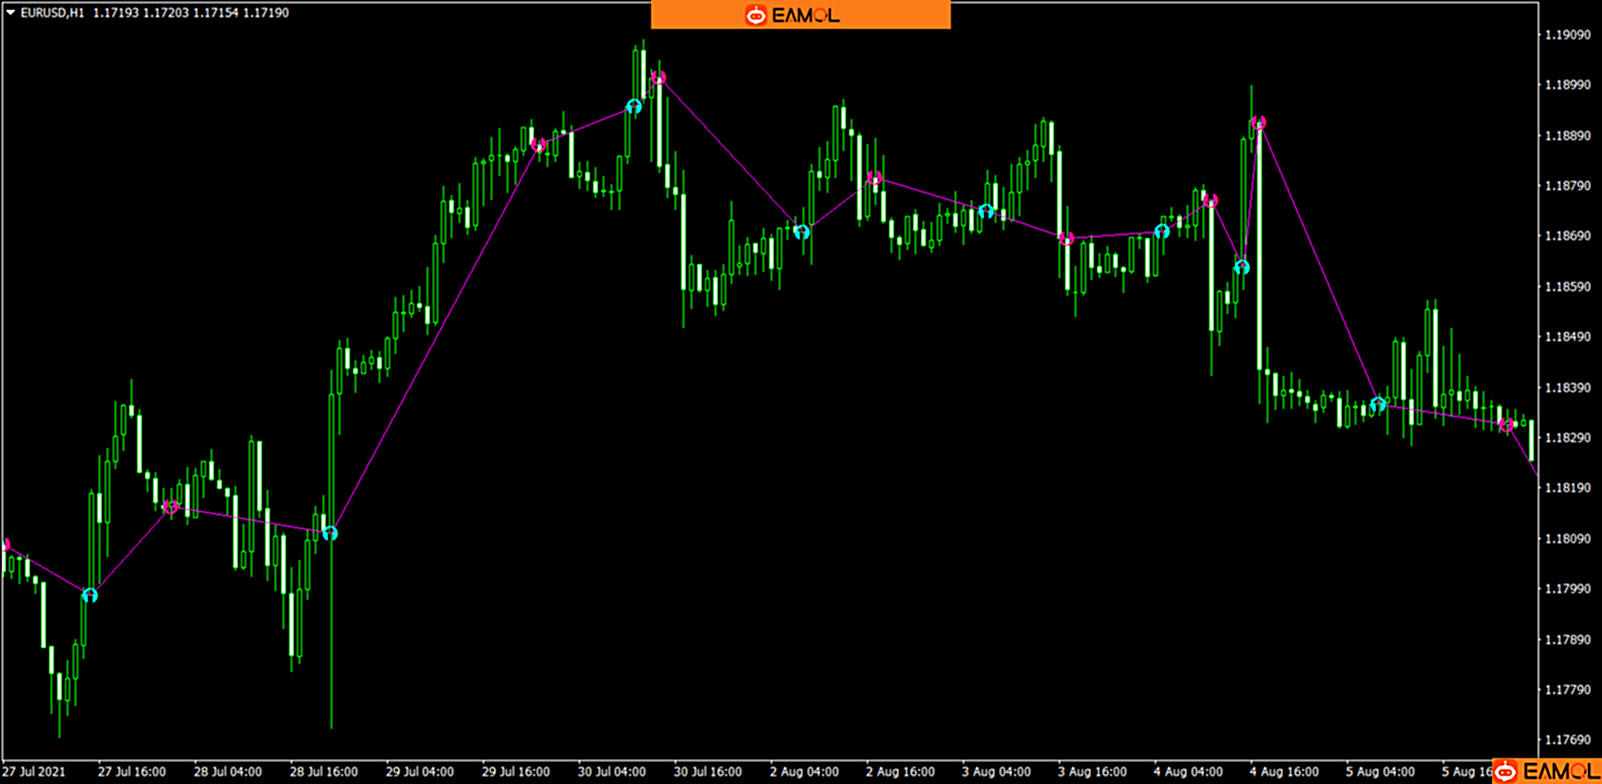The height and width of the screenshot is (784, 1602).
Task: Click the orange EAMOL banner at top
Action: tap(800, 15)
